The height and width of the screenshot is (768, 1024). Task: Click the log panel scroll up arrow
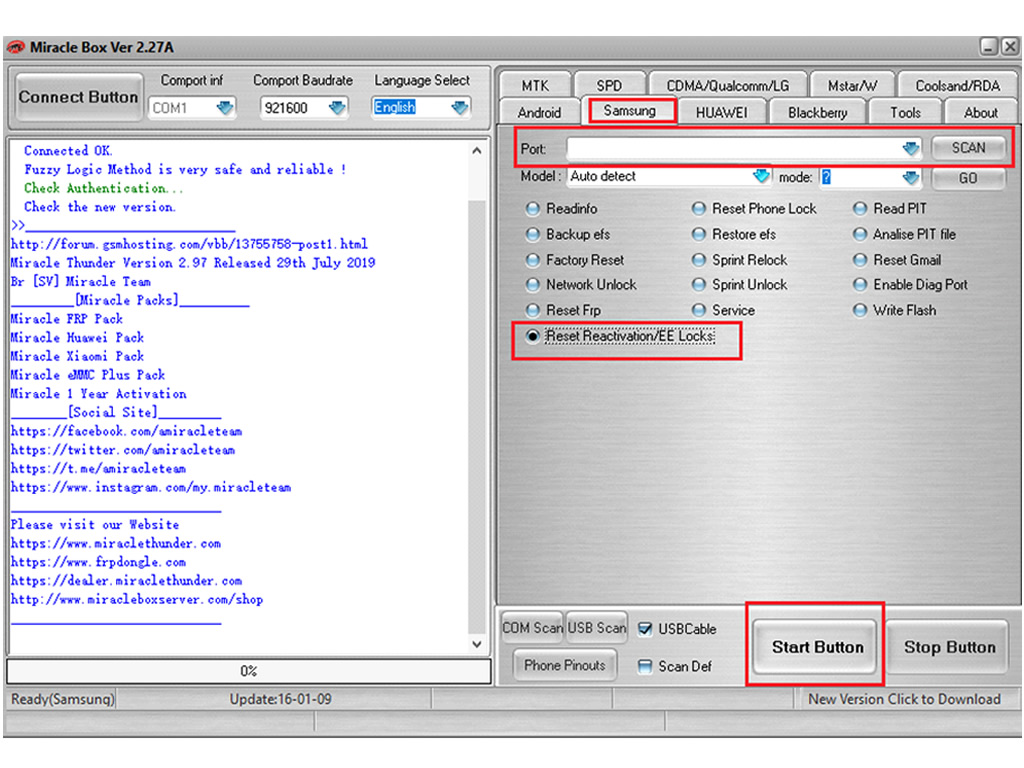click(477, 151)
